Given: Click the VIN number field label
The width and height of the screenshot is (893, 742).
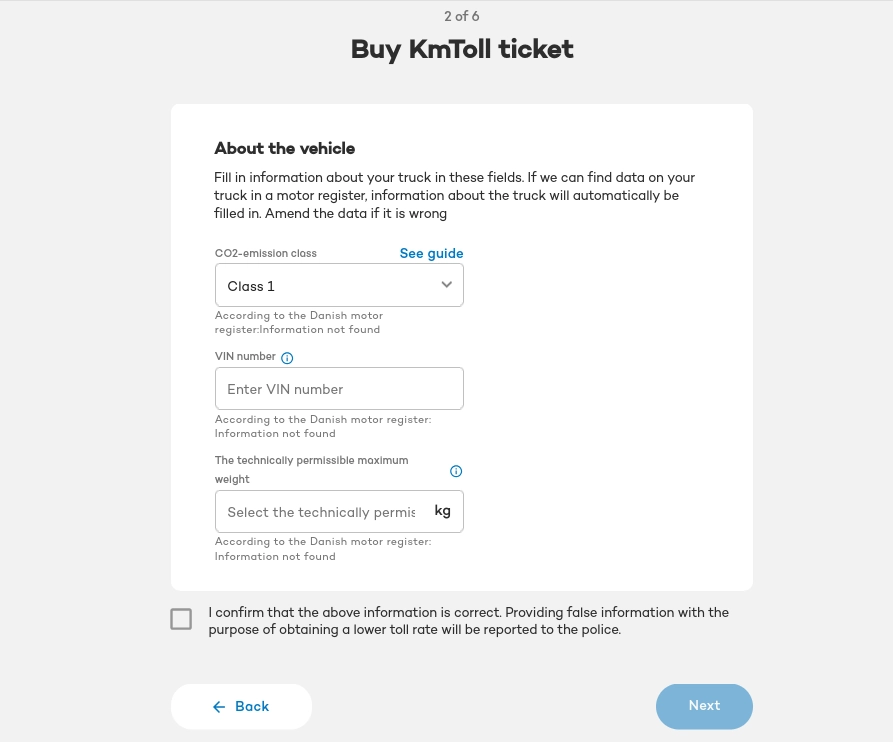Looking at the screenshot, I should (245, 357).
